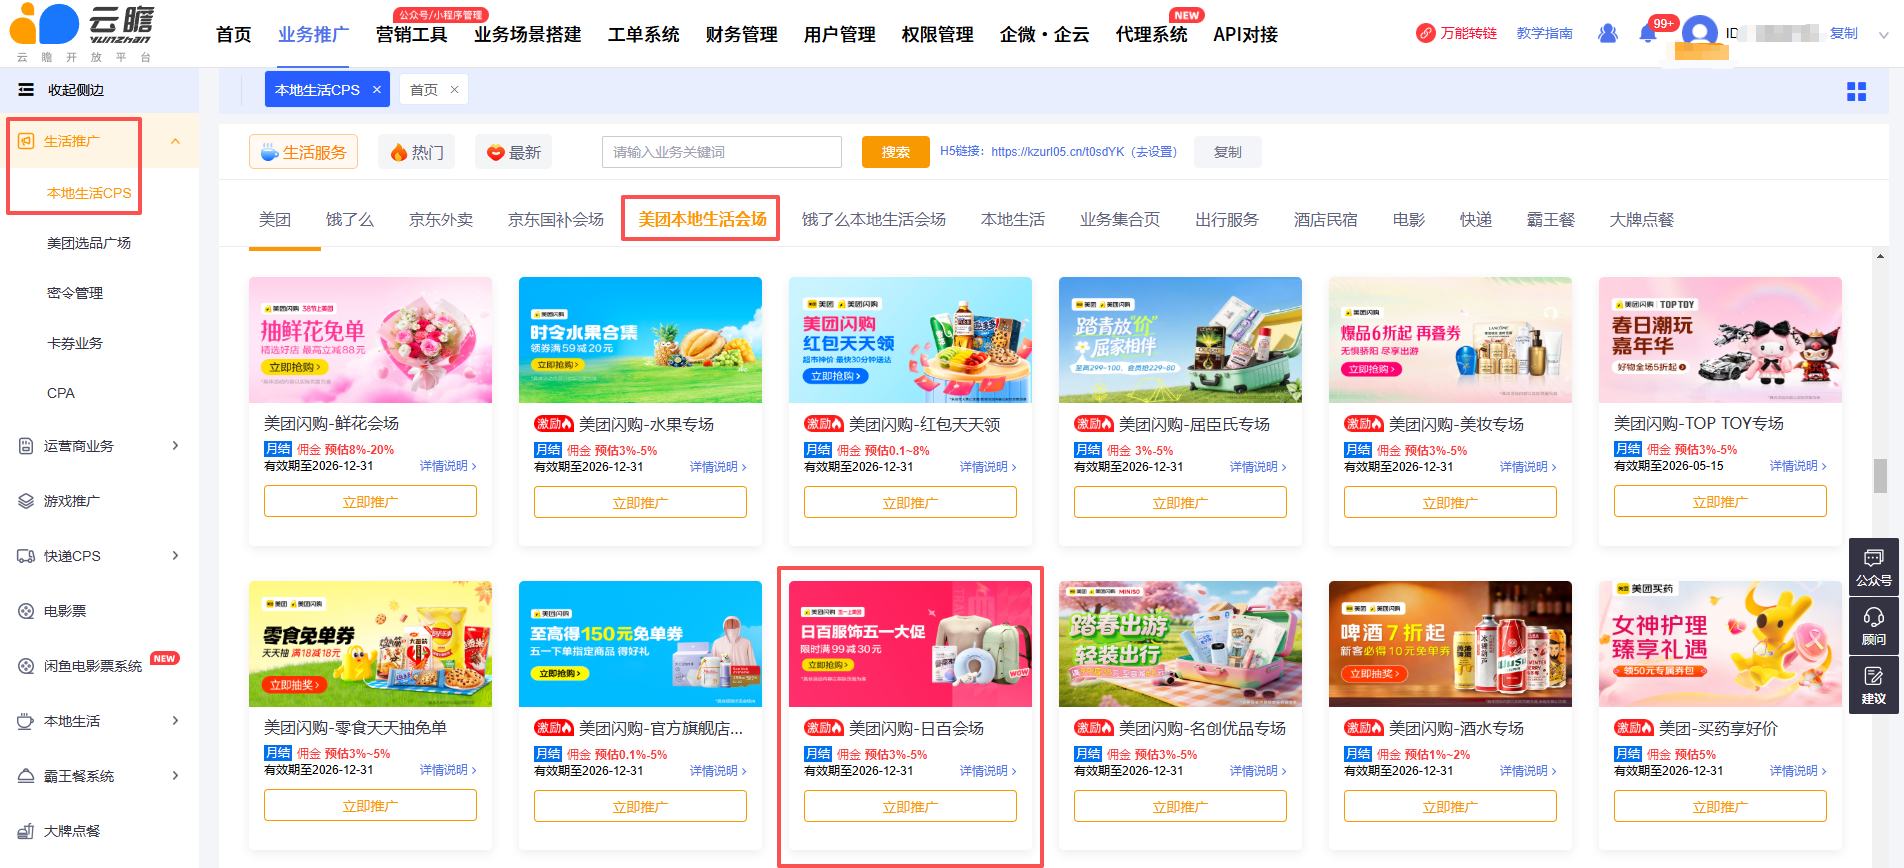Open 财务管理 in top navigation
This screenshot has width=1904, height=868.
point(741,35)
